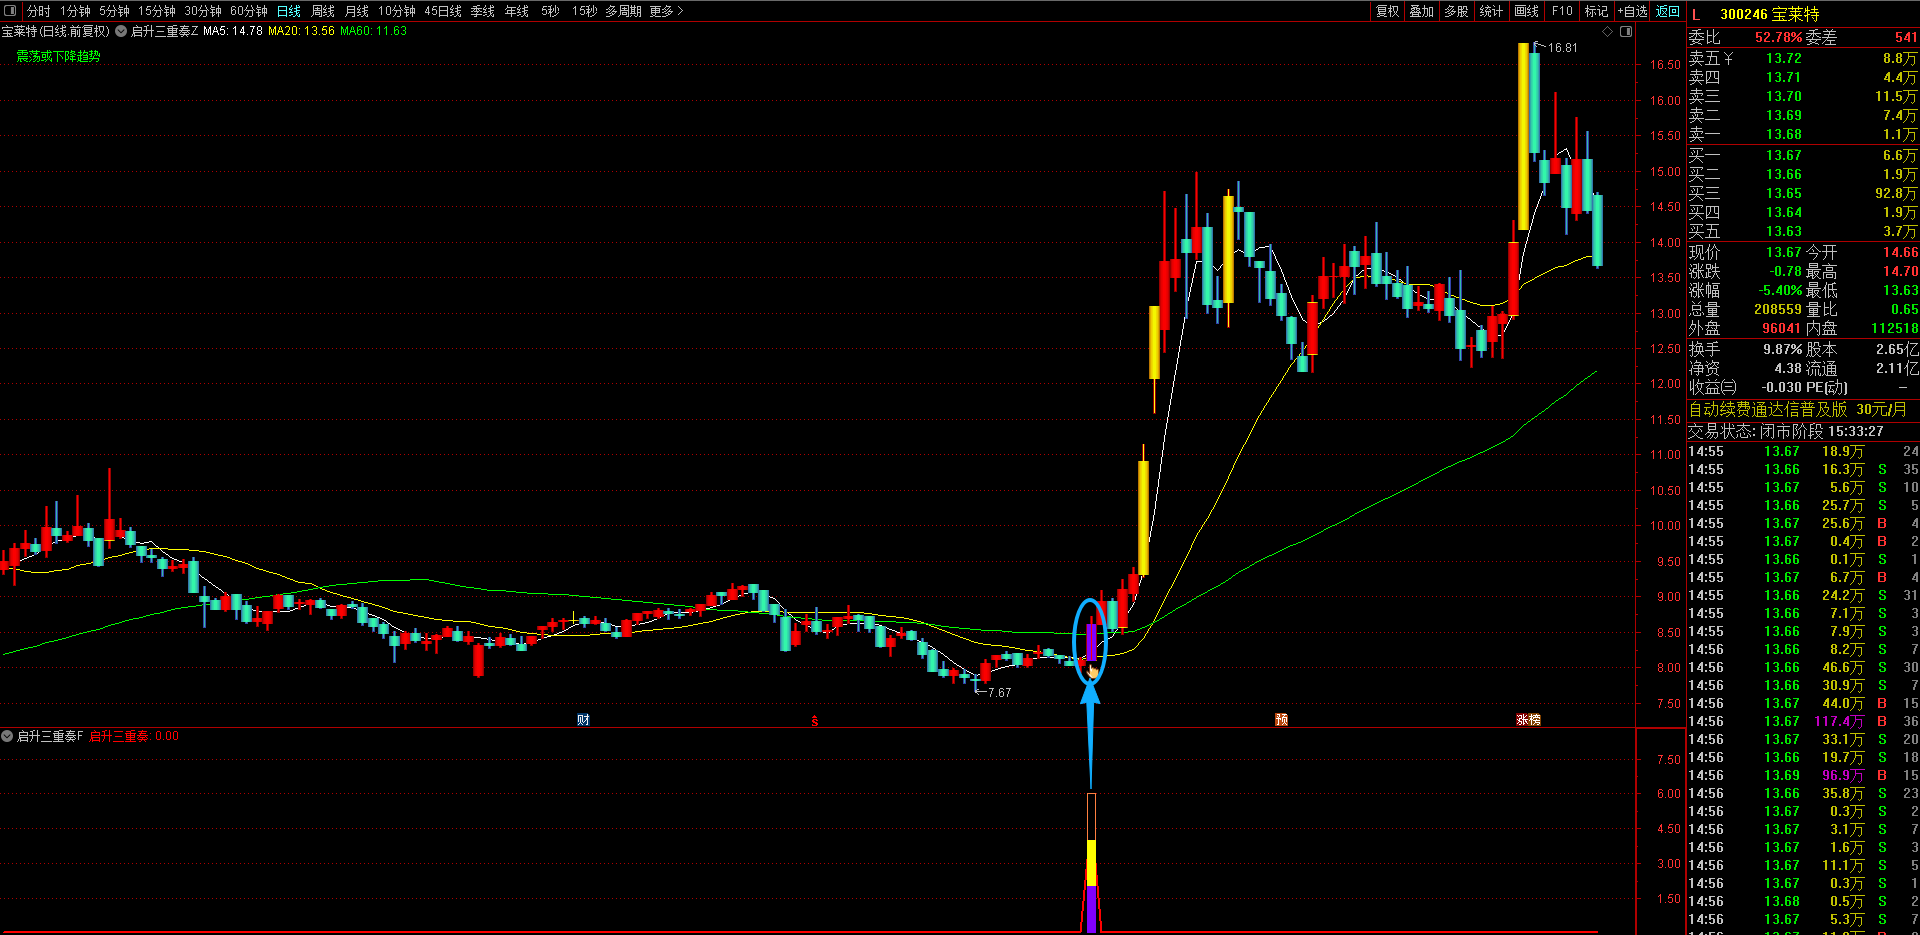Enable the 画线 drawing tool

(x=1527, y=11)
